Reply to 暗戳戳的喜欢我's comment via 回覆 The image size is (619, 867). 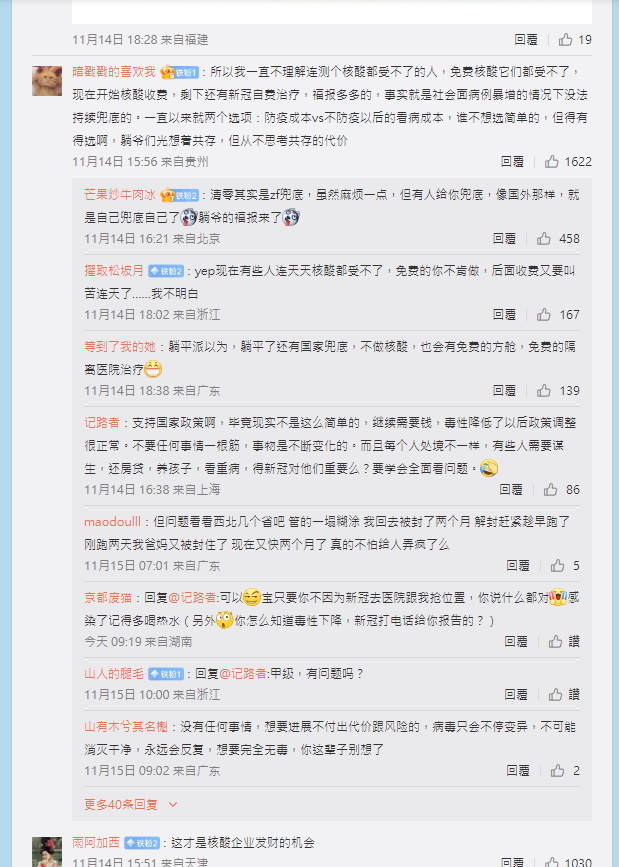(x=512, y=161)
